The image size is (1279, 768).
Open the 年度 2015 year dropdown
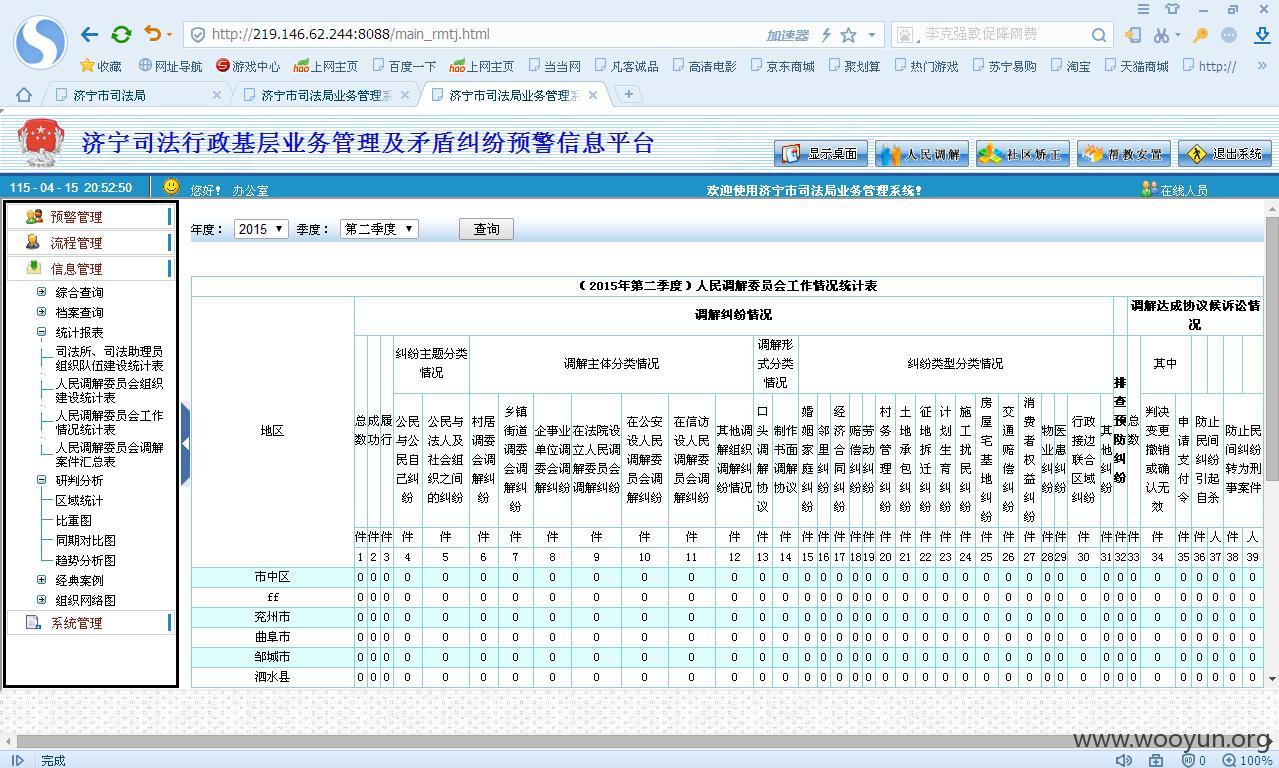[261, 229]
